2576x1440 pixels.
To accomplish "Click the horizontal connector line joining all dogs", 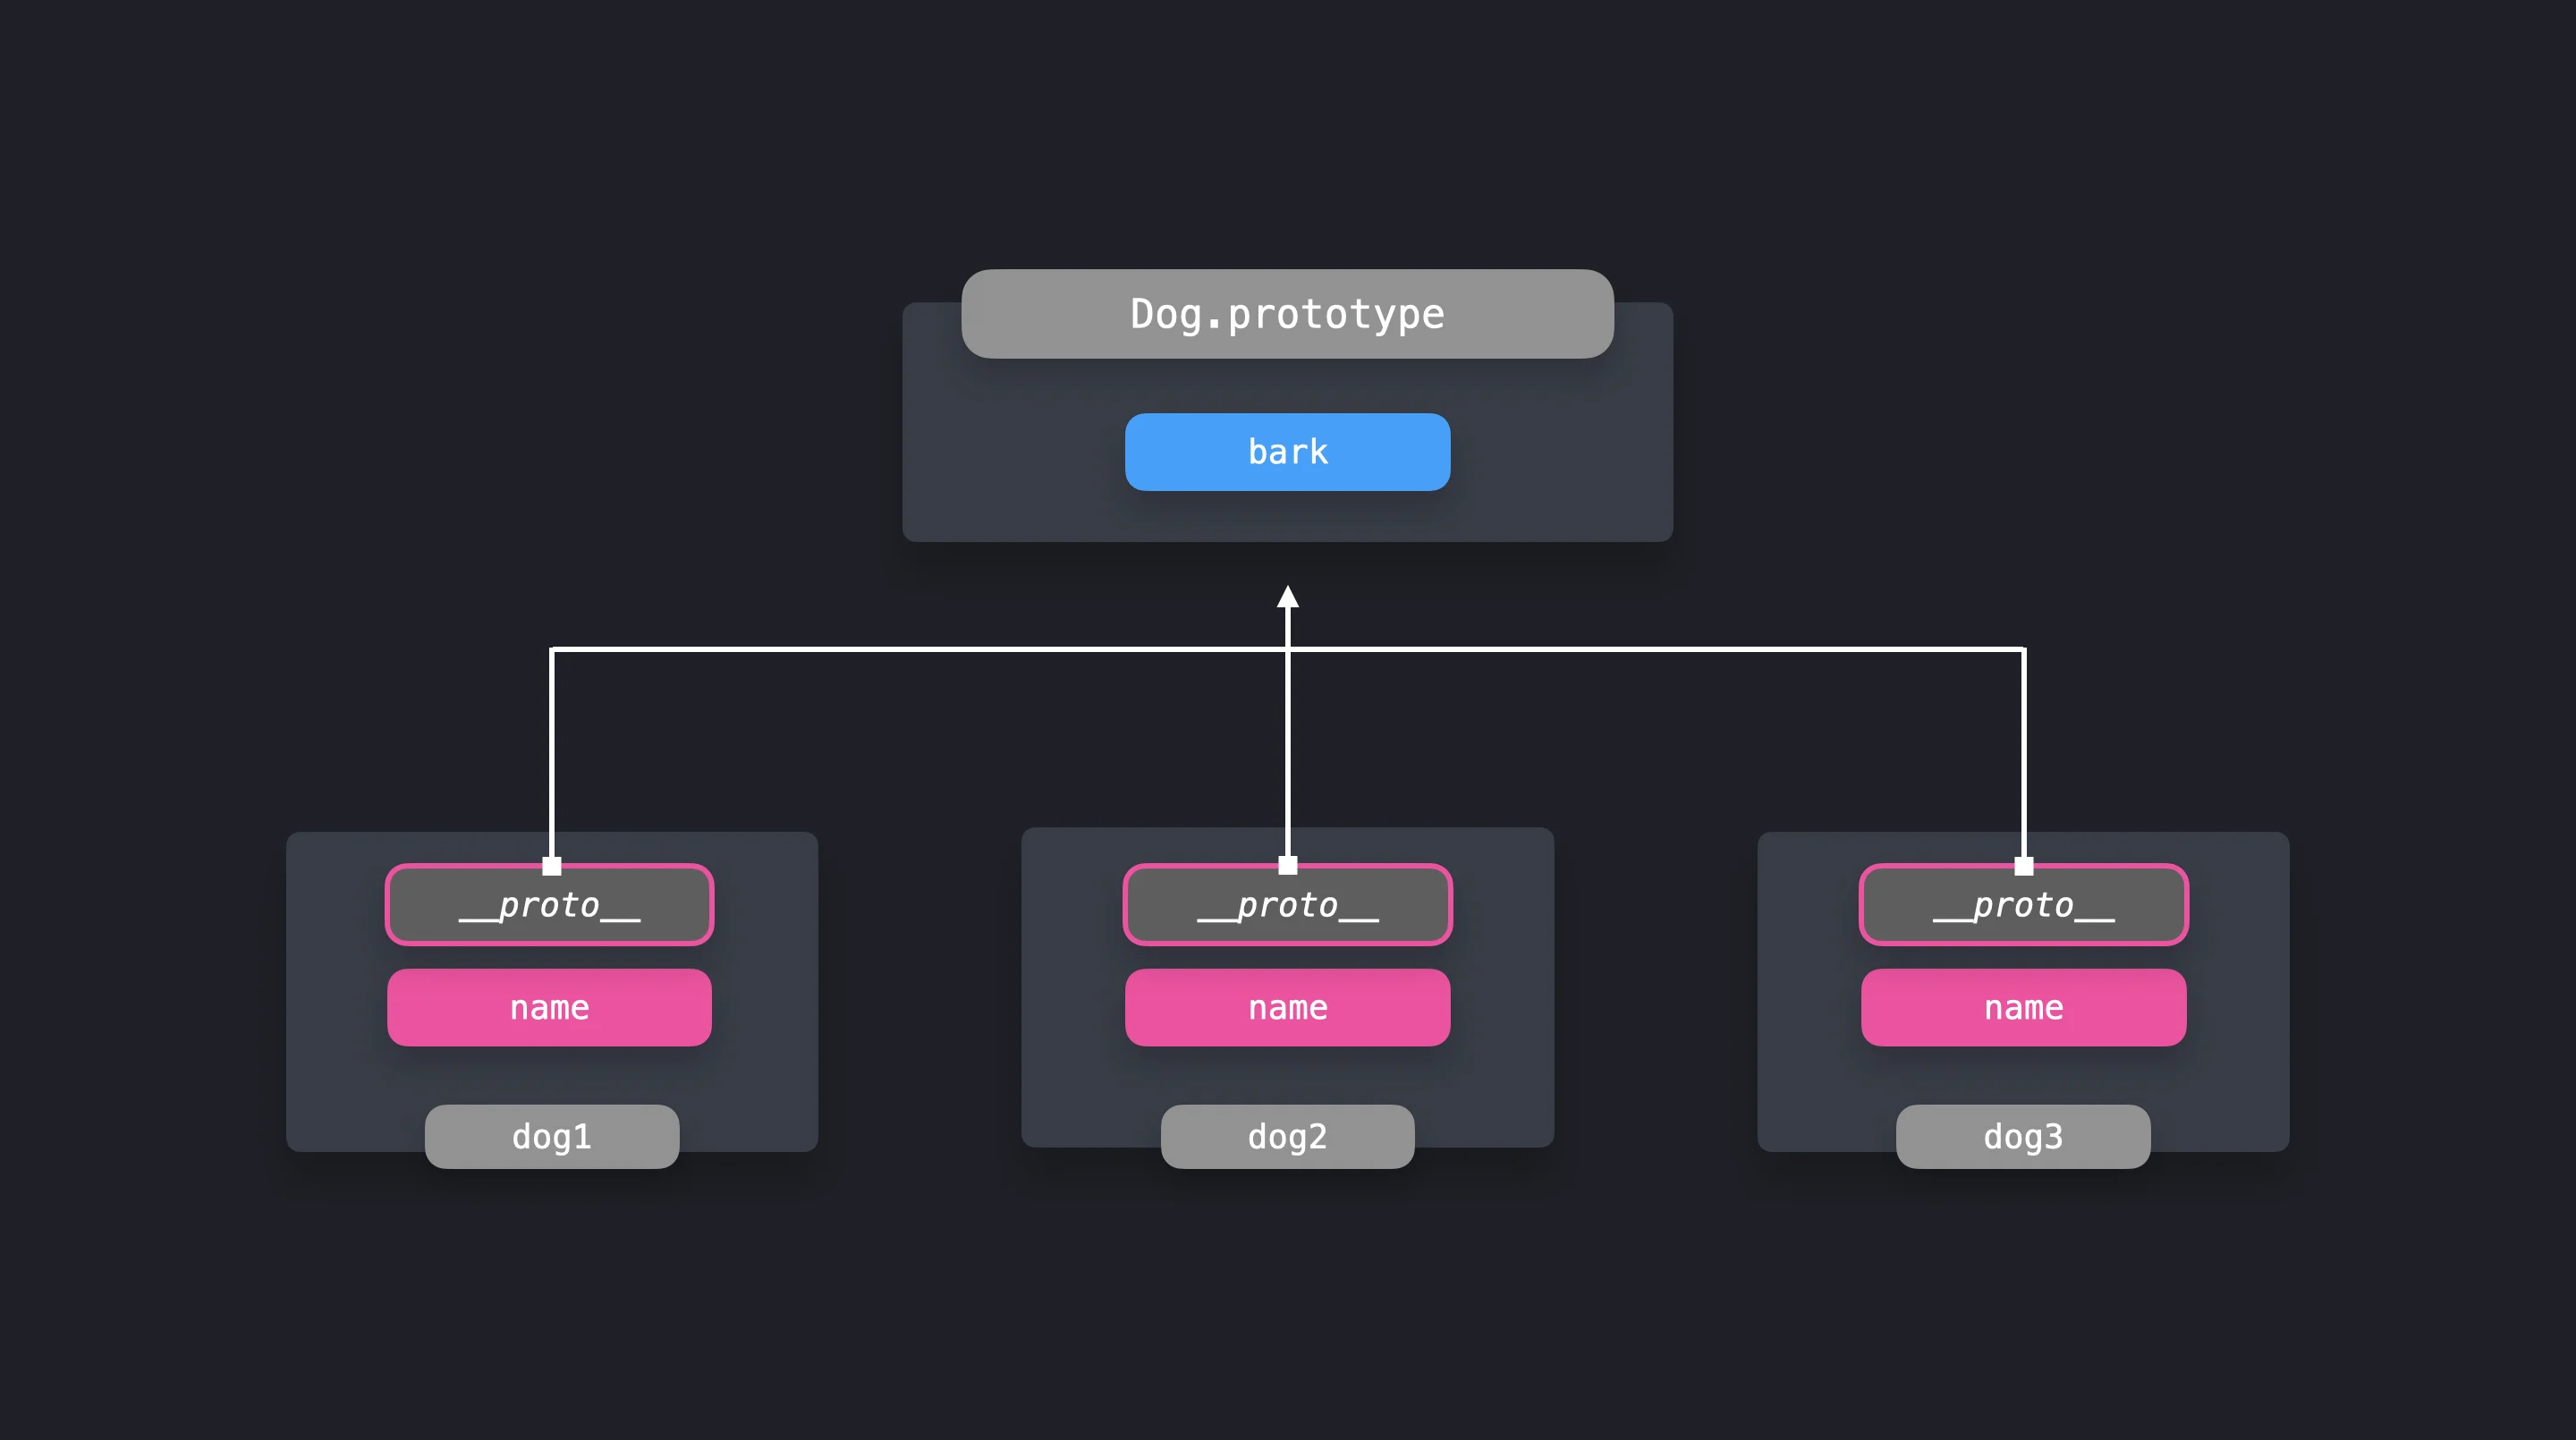I will point(900,649).
